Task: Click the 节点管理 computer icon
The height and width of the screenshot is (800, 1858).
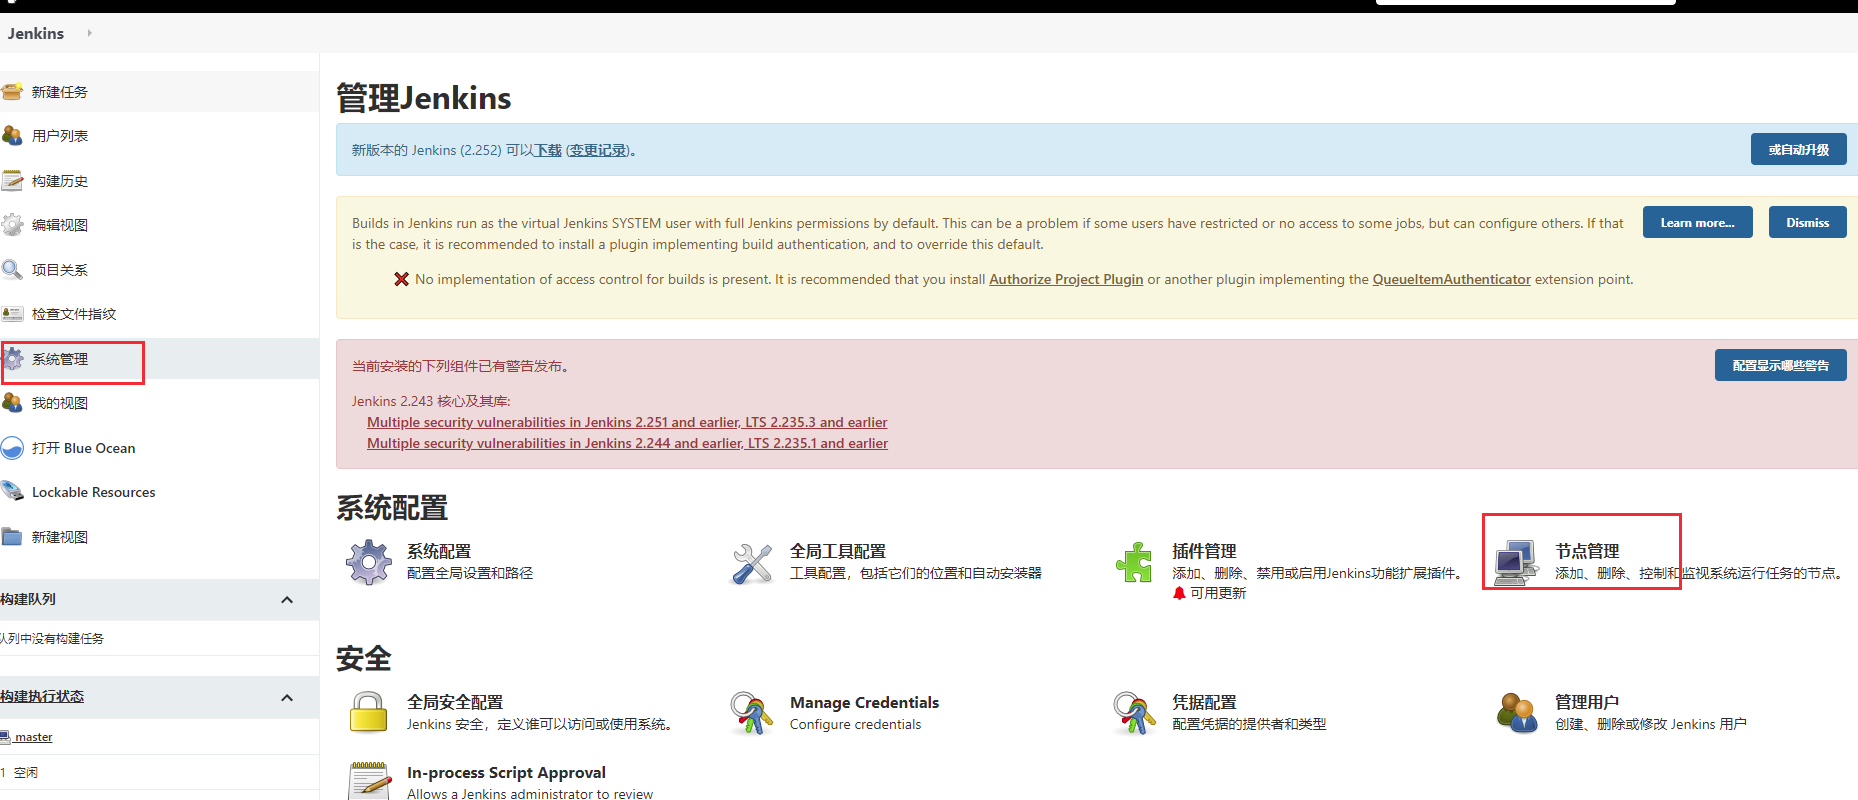Action: (1516, 563)
